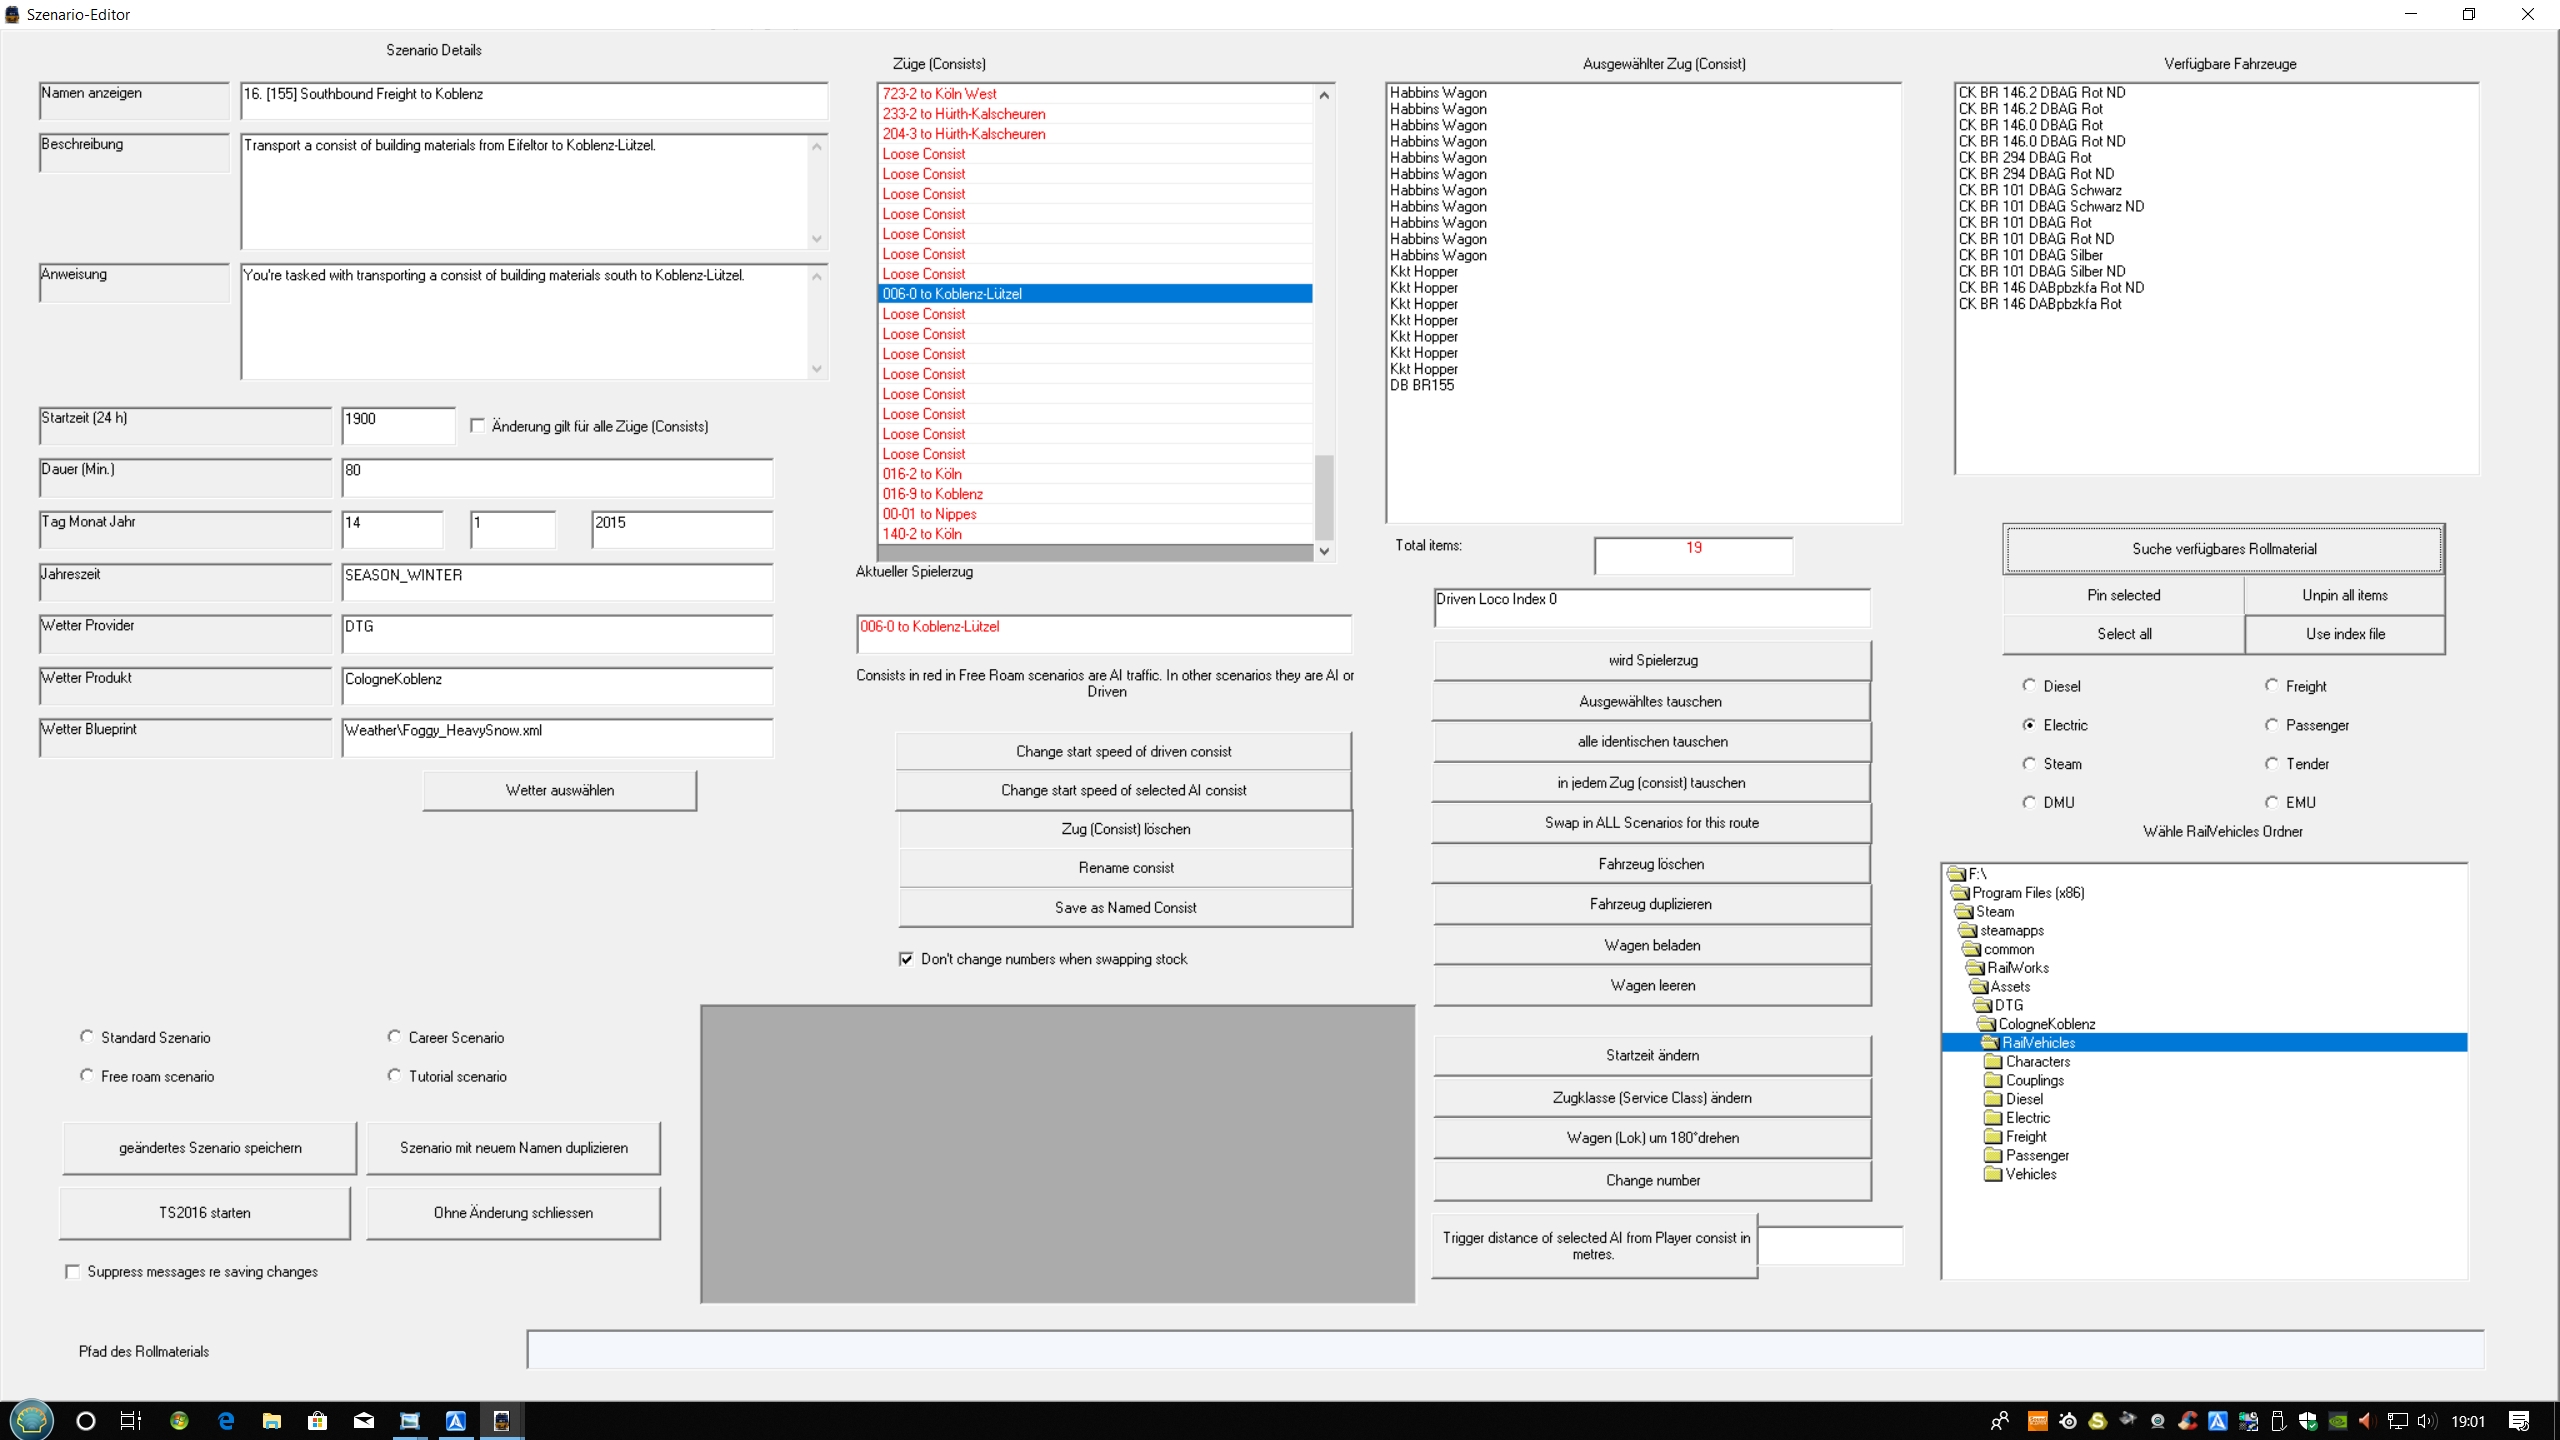Screen dimensions: 2560x1440
Task: Click the 'Change number' button
Action: [1652, 1180]
